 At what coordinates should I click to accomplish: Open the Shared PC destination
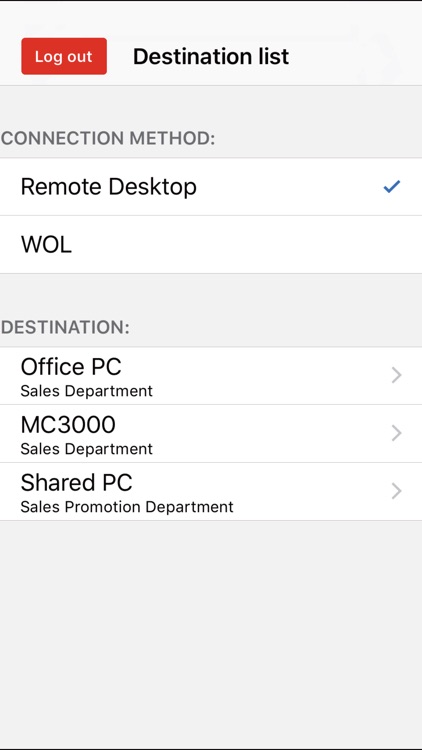click(211, 492)
